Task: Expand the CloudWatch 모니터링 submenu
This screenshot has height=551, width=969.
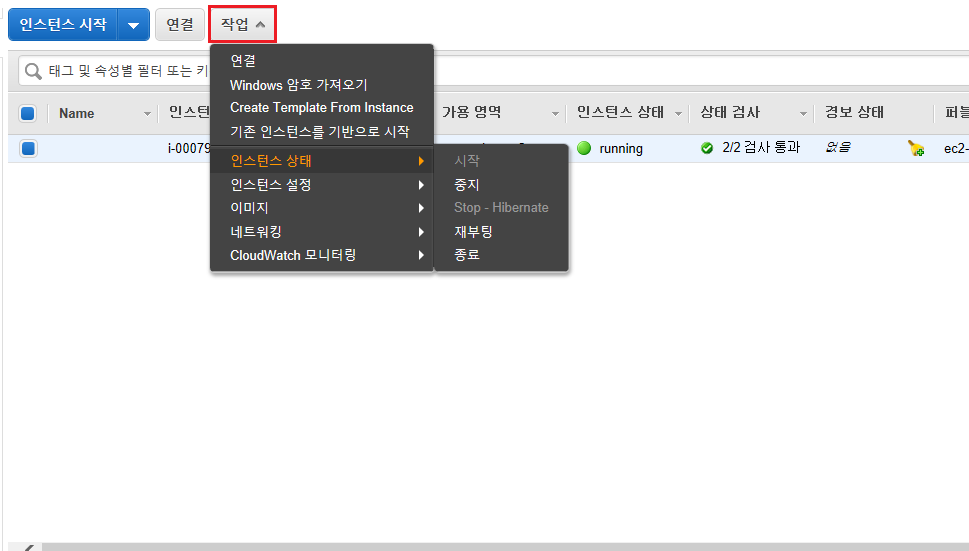Action: [322, 255]
